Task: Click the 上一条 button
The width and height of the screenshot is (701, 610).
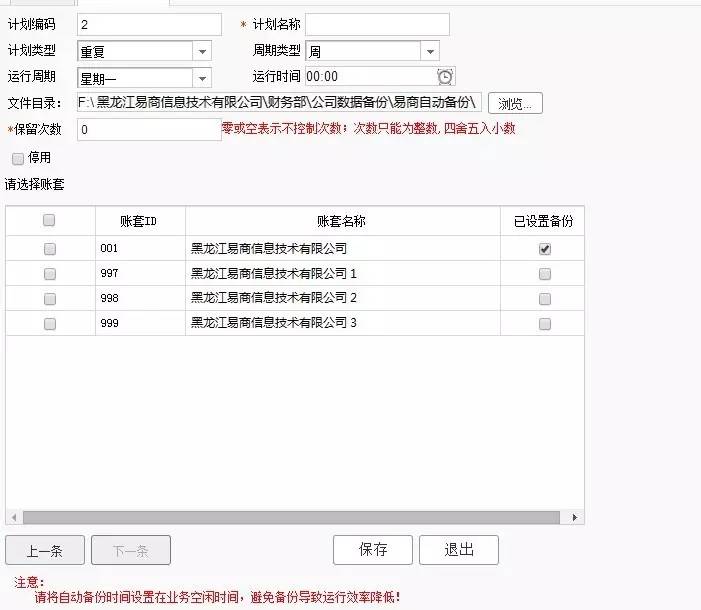Action: coord(45,550)
